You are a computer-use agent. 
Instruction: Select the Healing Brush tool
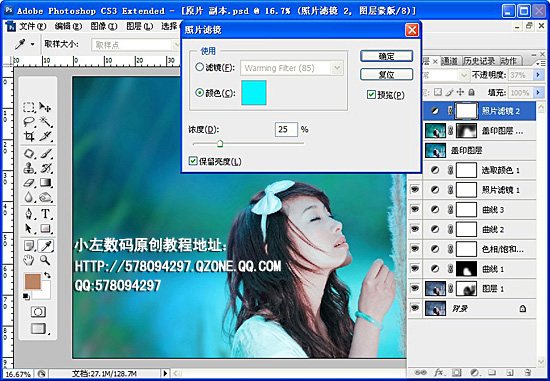tap(29, 153)
